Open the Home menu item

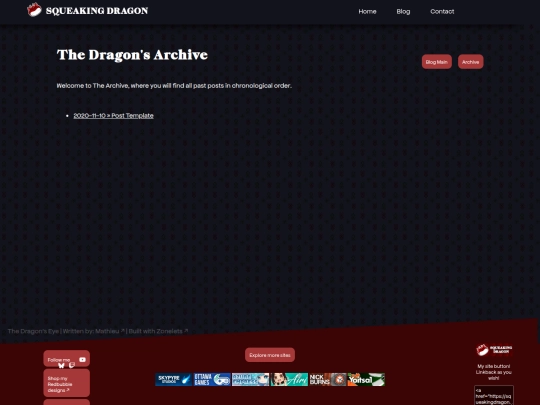click(x=367, y=11)
